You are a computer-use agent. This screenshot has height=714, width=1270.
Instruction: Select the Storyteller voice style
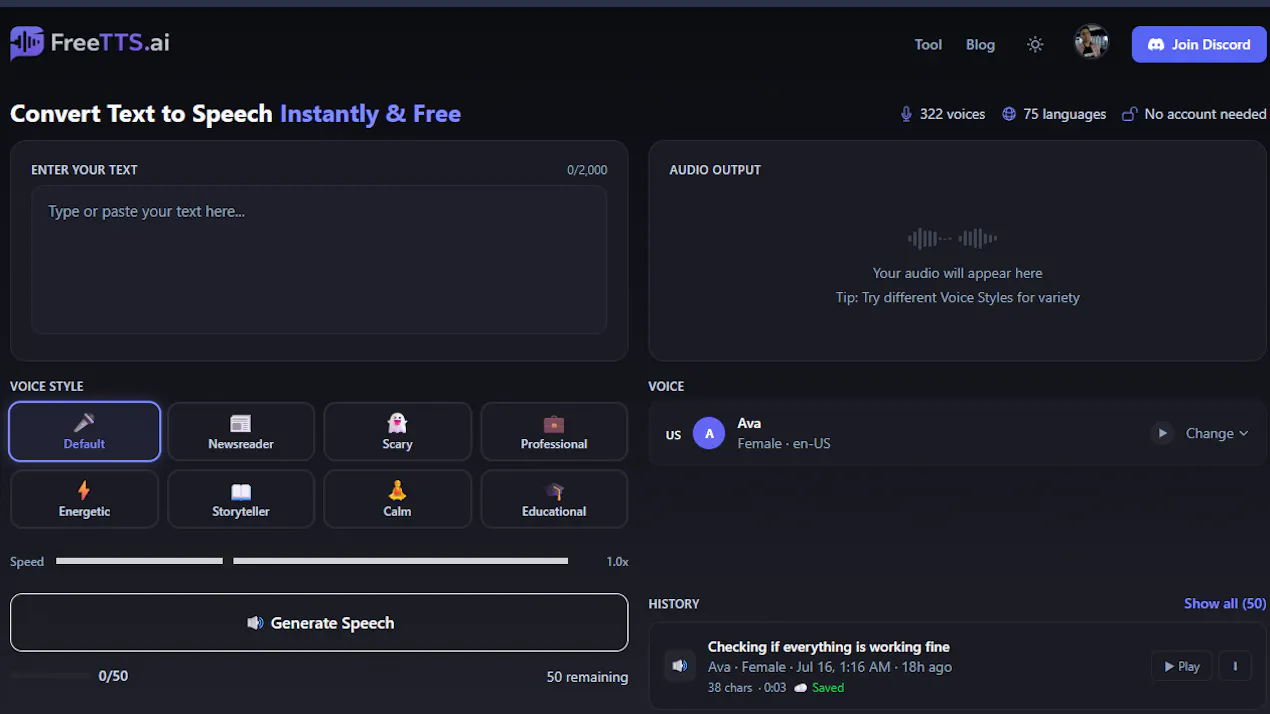coord(241,499)
